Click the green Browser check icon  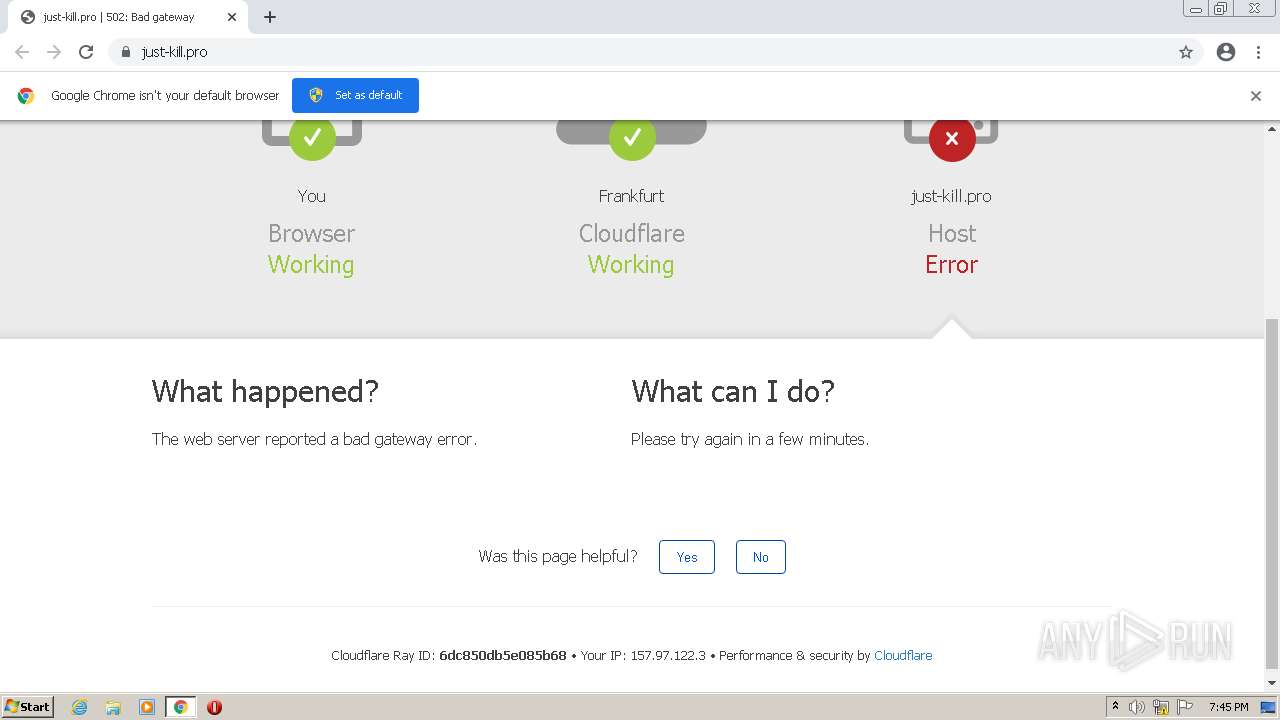coord(312,137)
